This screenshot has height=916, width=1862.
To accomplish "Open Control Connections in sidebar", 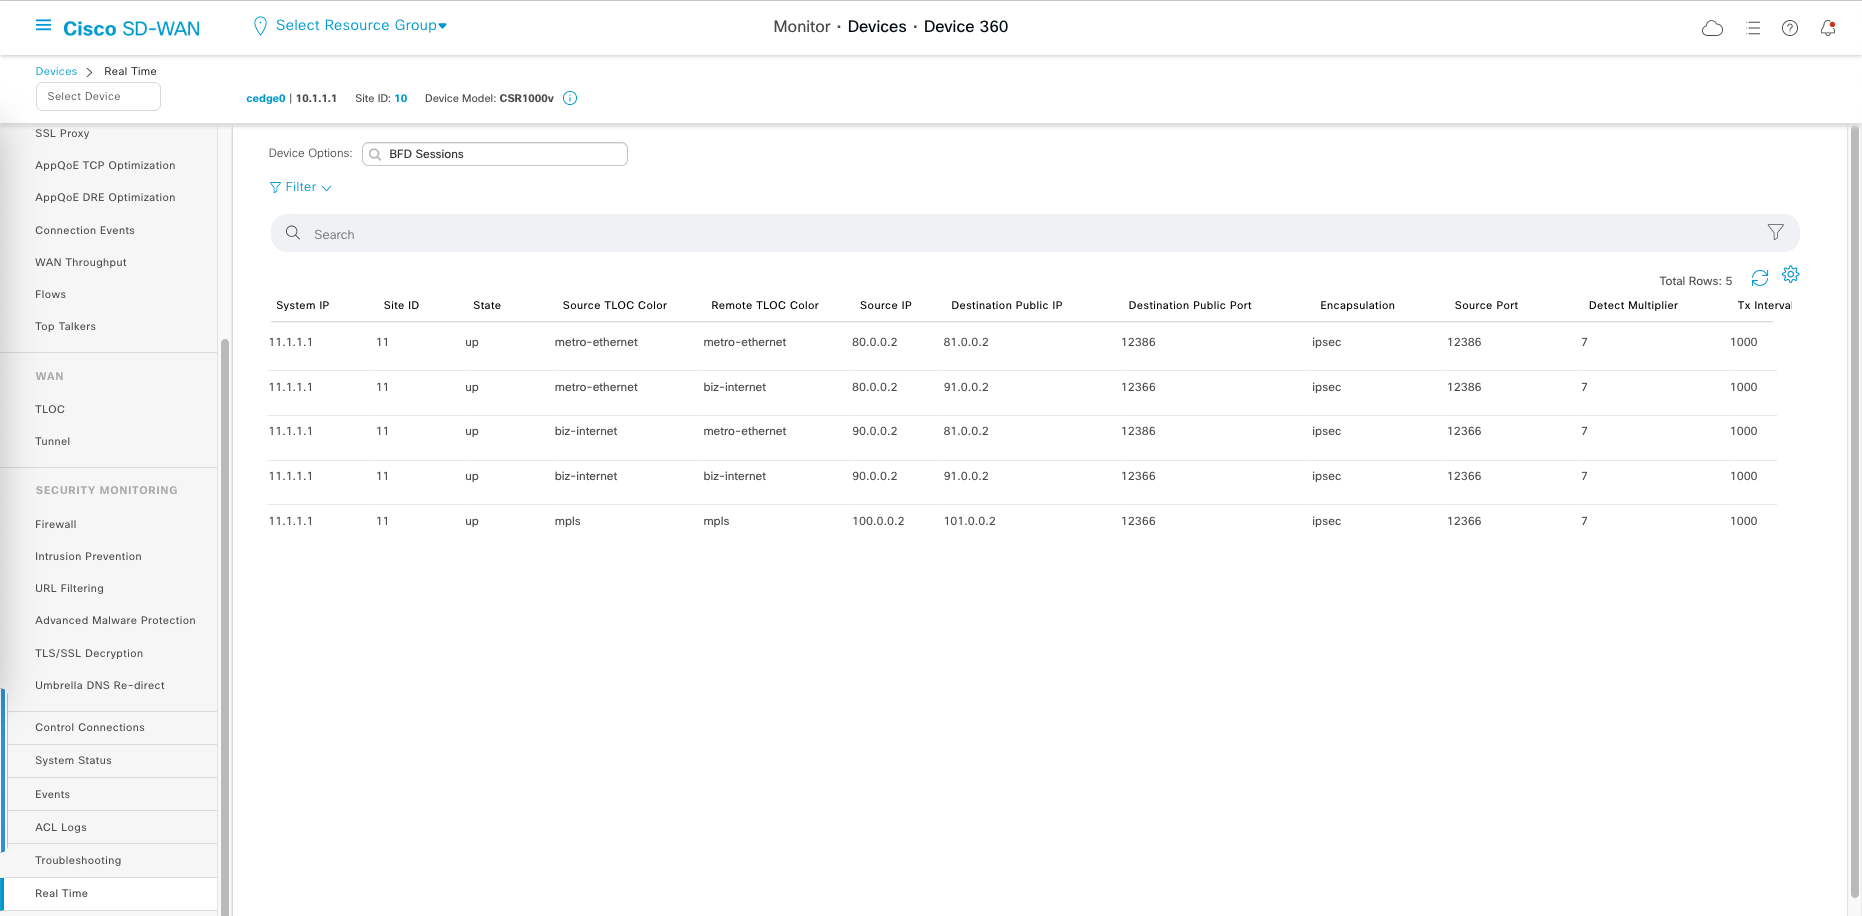I will 90,727.
